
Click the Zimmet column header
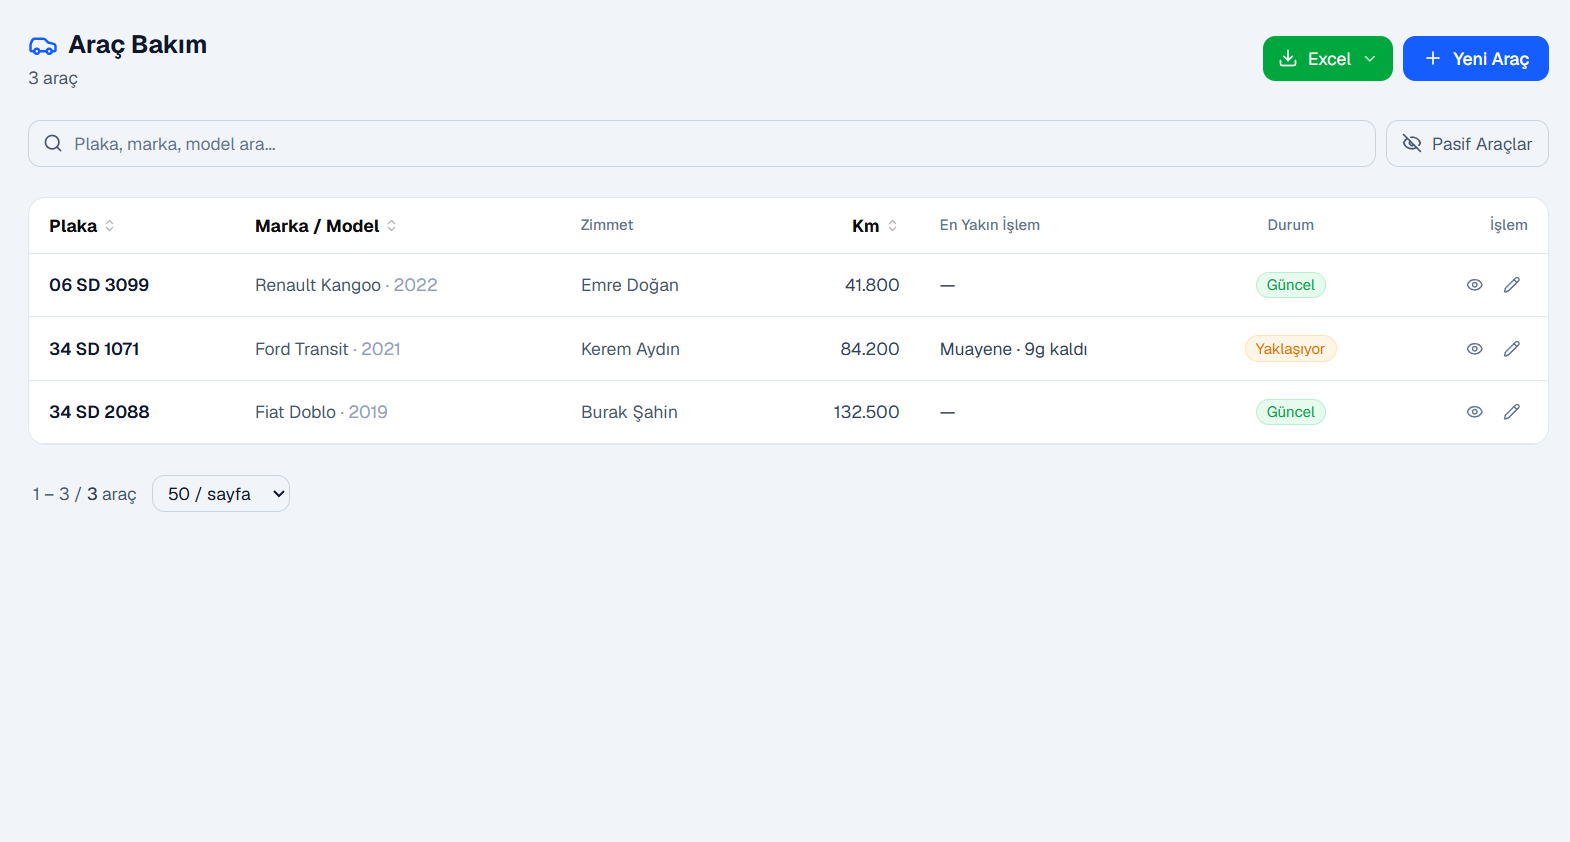[x=607, y=225]
